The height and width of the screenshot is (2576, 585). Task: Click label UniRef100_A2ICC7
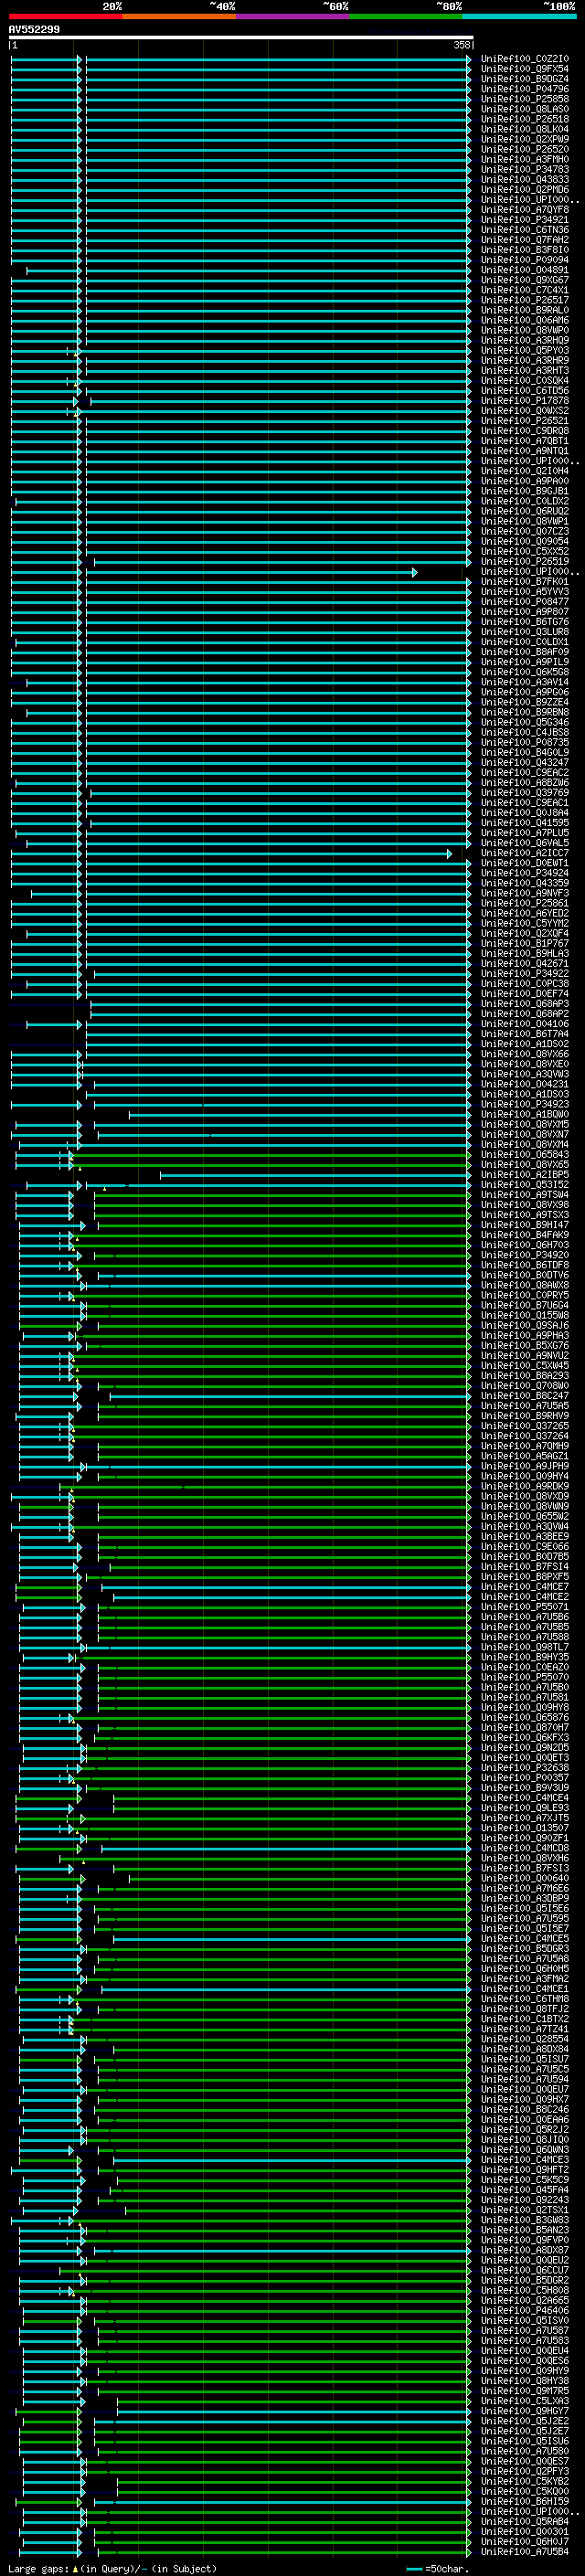525,853
